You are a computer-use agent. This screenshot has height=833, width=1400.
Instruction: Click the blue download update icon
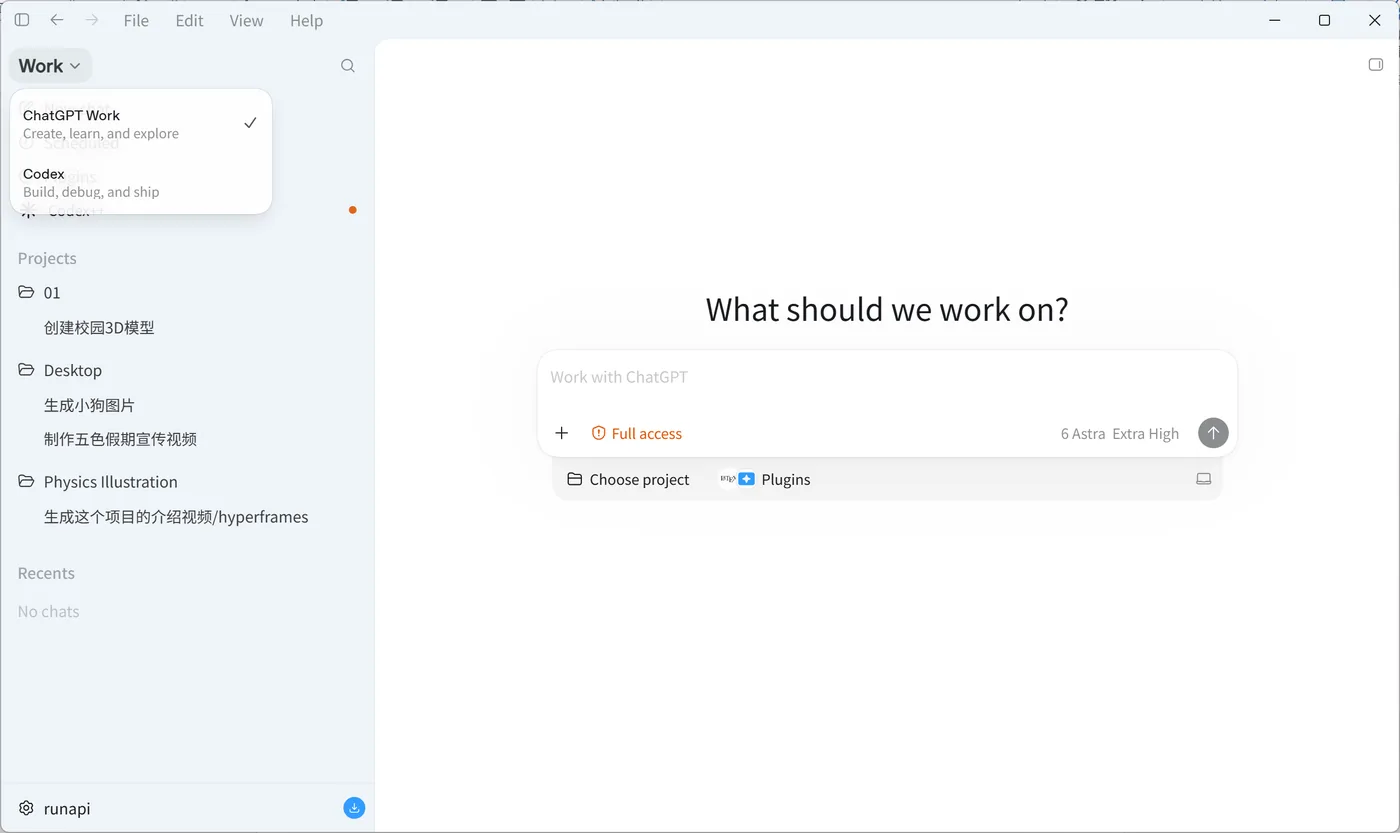pos(354,808)
